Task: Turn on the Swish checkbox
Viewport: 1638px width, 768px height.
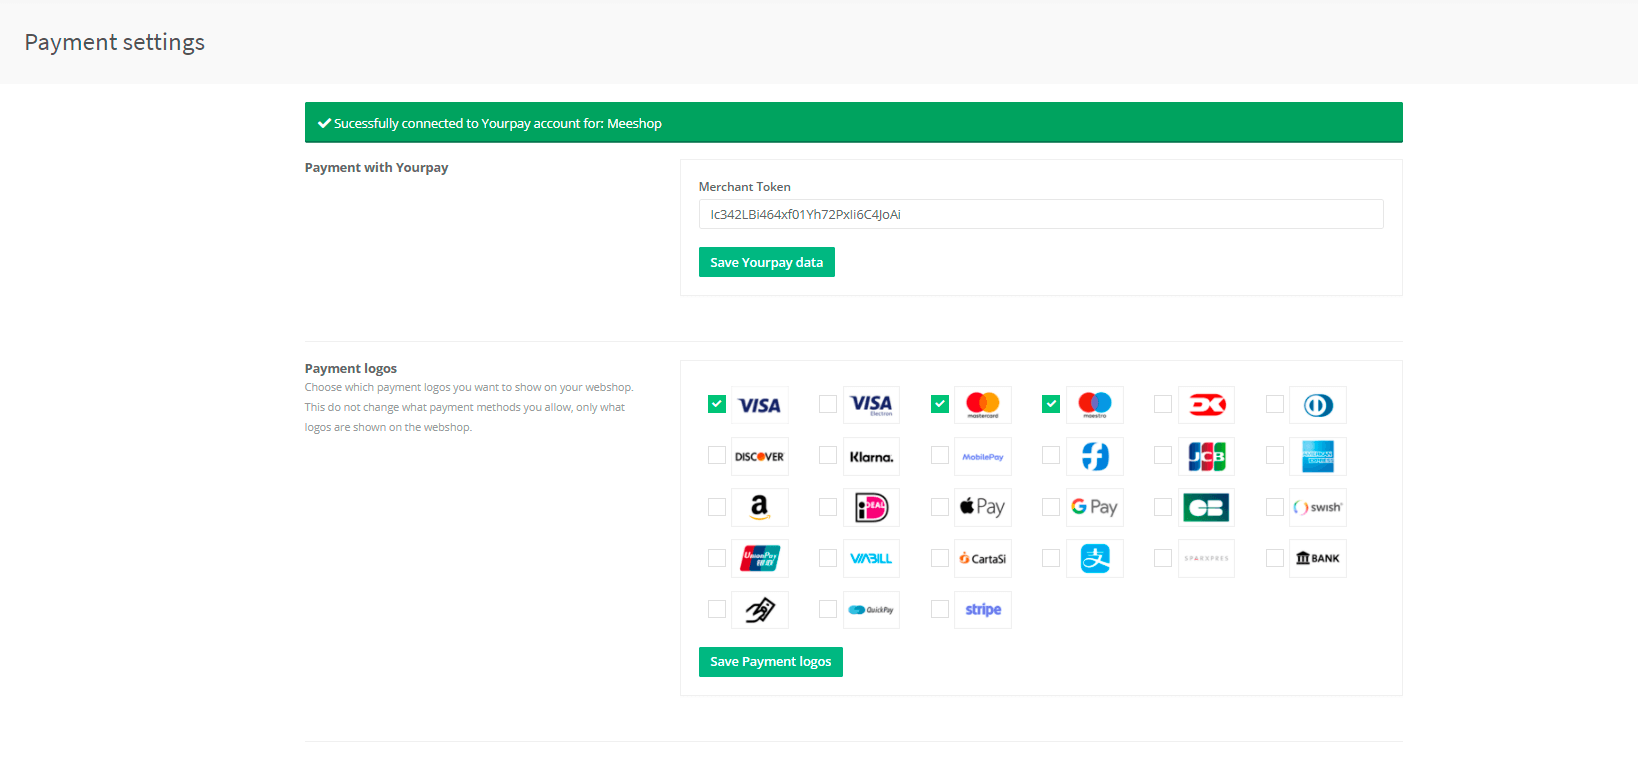Action: [1275, 507]
